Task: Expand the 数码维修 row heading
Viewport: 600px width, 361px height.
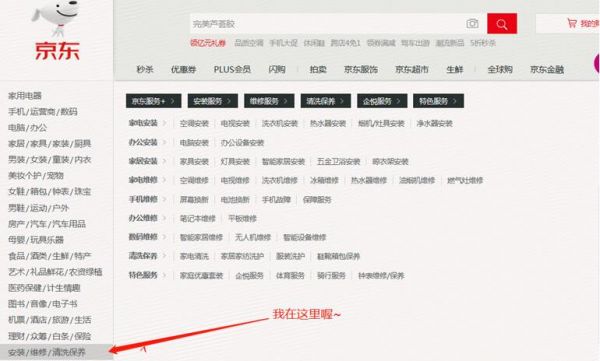Action: point(143,237)
